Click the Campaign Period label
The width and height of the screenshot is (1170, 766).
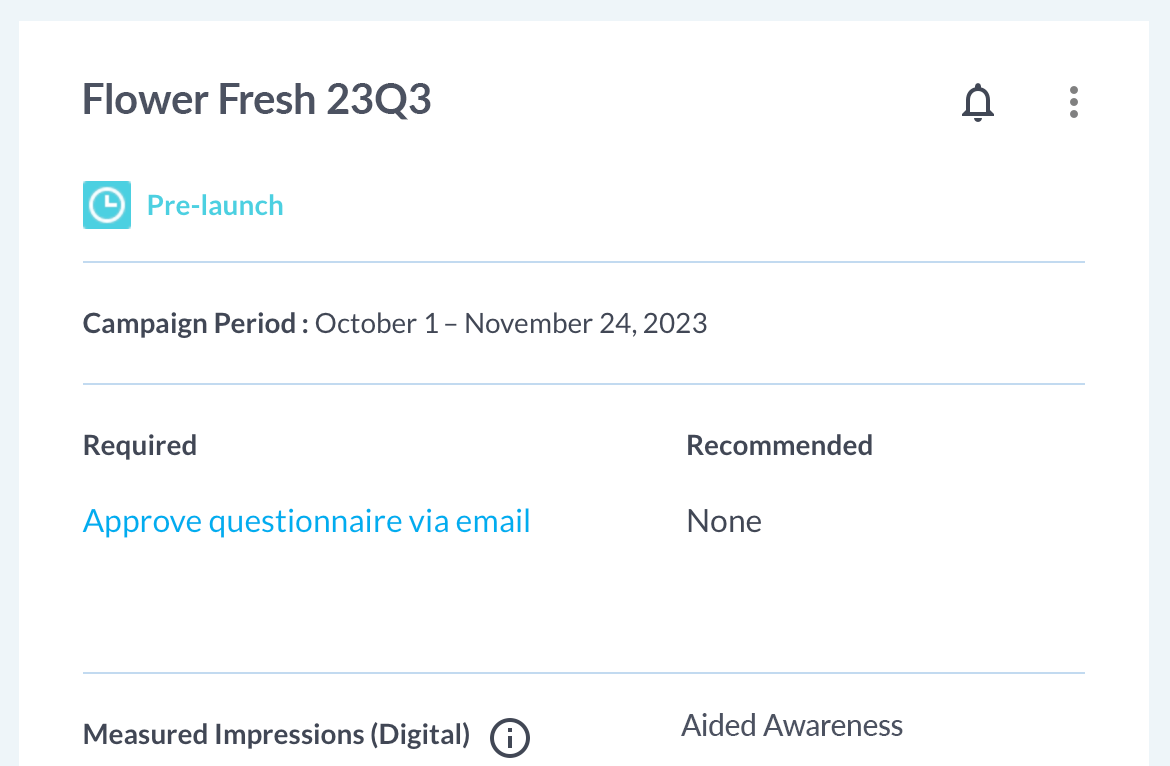[195, 324]
